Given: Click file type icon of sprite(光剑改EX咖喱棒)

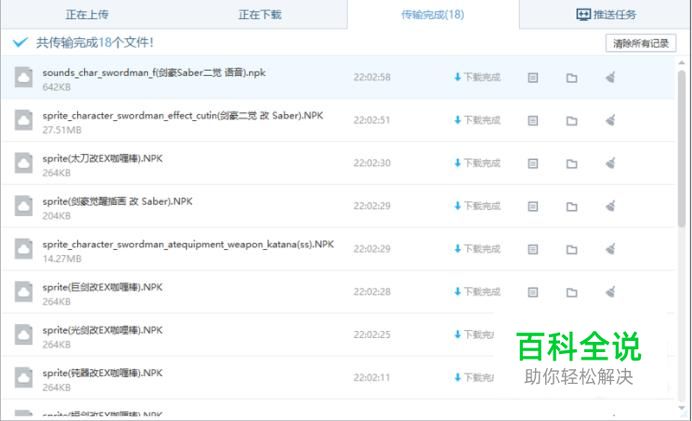Looking at the screenshot, I should tap(23, 334).
